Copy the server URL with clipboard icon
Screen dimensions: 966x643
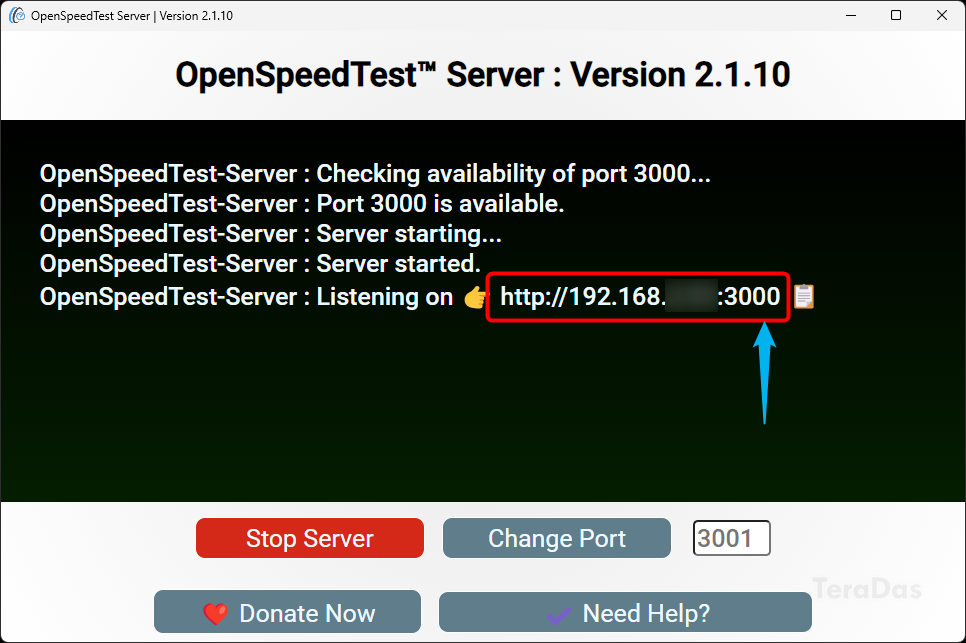tap(804, 297)
